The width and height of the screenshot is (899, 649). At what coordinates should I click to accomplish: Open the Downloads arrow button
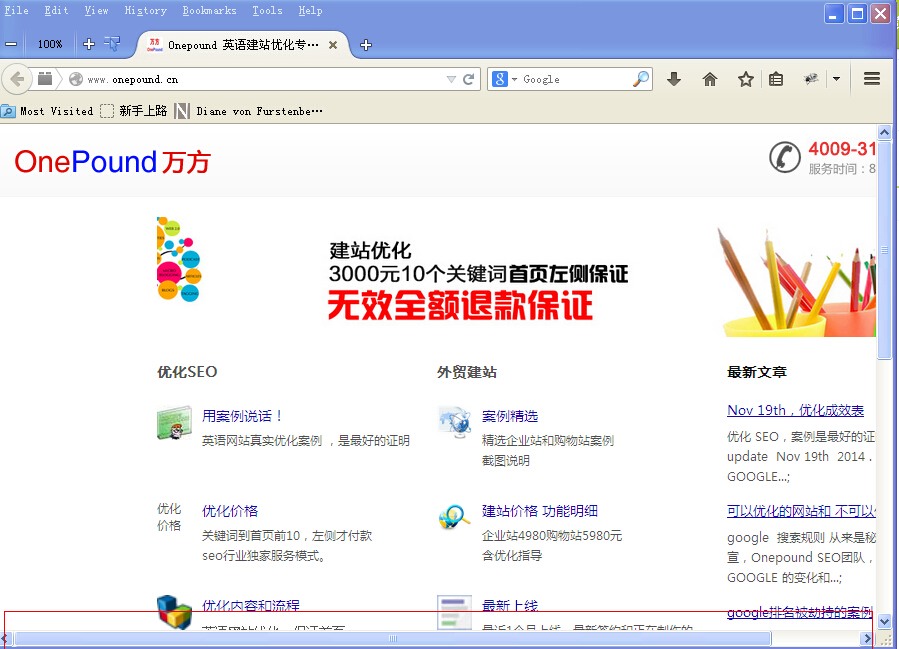pyautogui.click(x=674, y=79)
